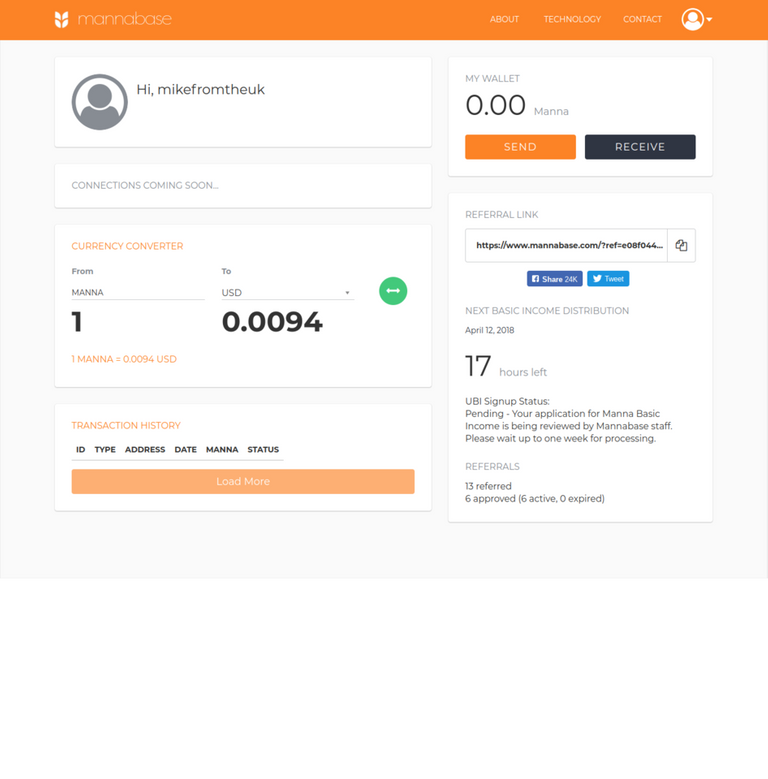Click the 'CONNECTIONS COMING SOON...' text
768x779 pixels.
pos(145,185)
